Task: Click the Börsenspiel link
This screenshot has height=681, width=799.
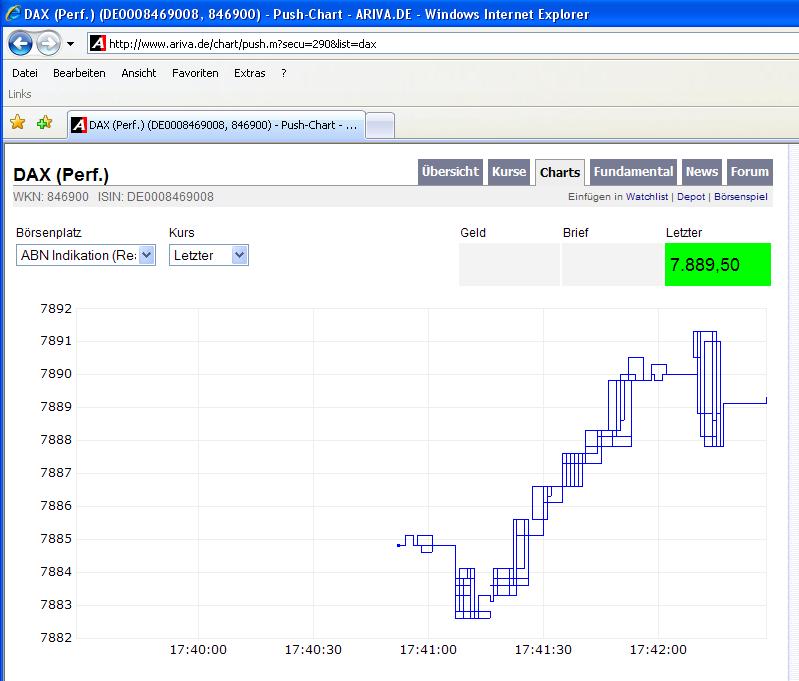Action: [740, 197]
